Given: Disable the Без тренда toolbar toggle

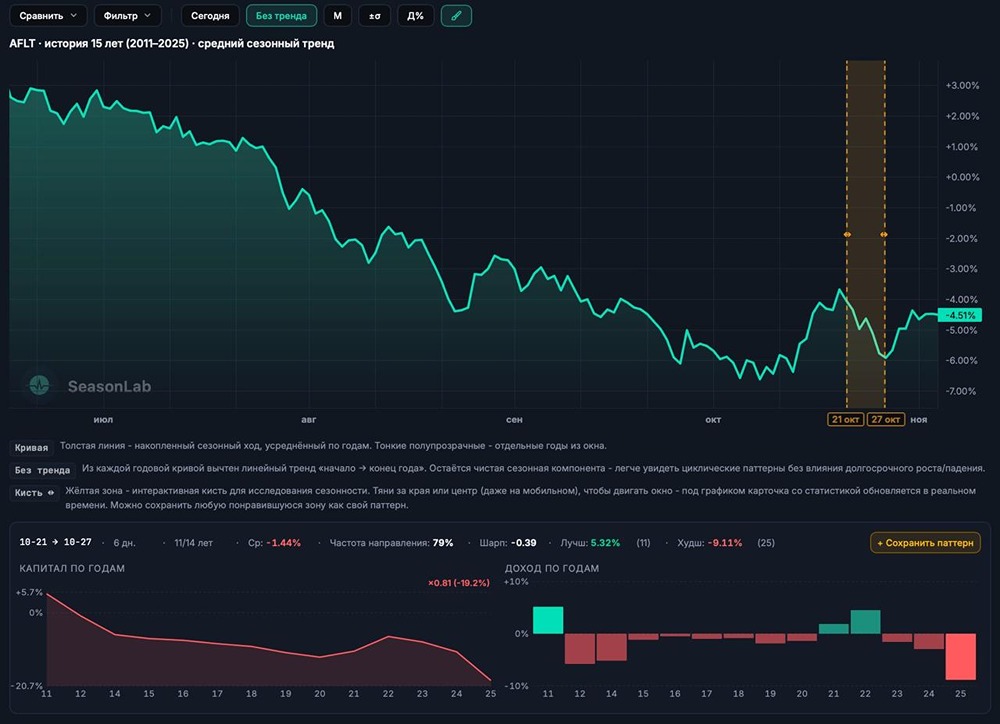Looking at the screenshot, I should 281,16.
